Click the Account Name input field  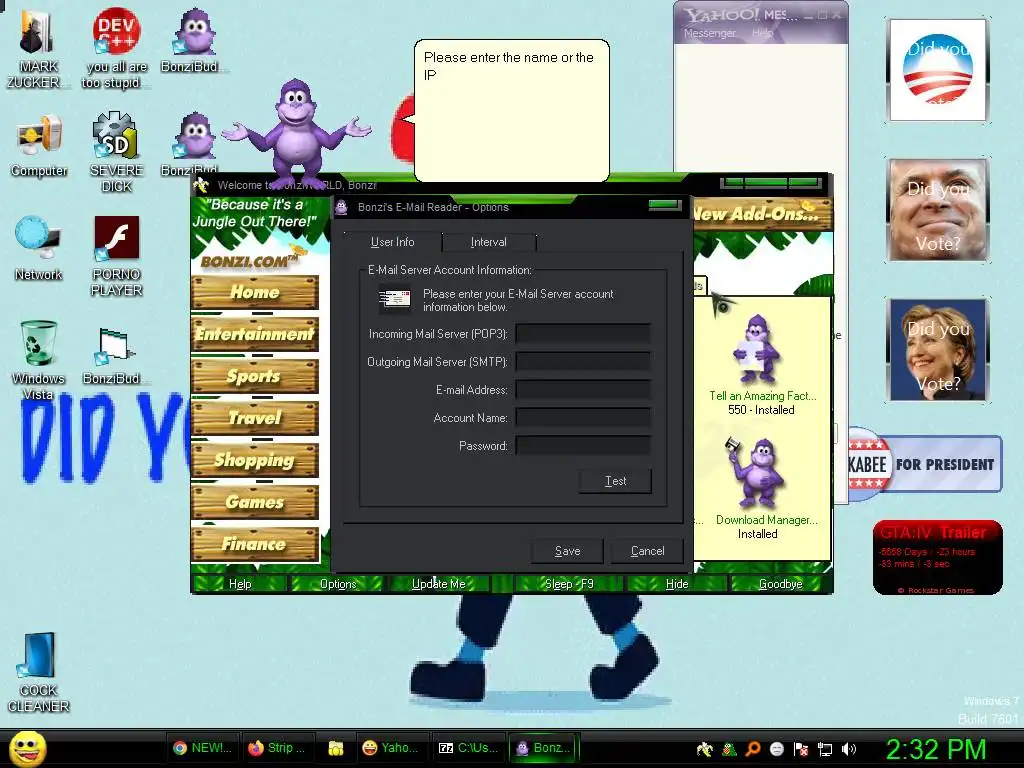point(583,418)
